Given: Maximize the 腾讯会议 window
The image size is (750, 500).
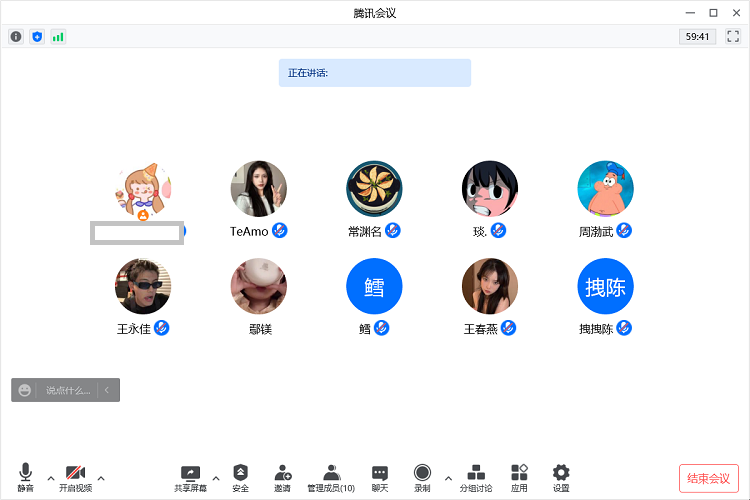Looking at the screenshot, I should 713,13.
